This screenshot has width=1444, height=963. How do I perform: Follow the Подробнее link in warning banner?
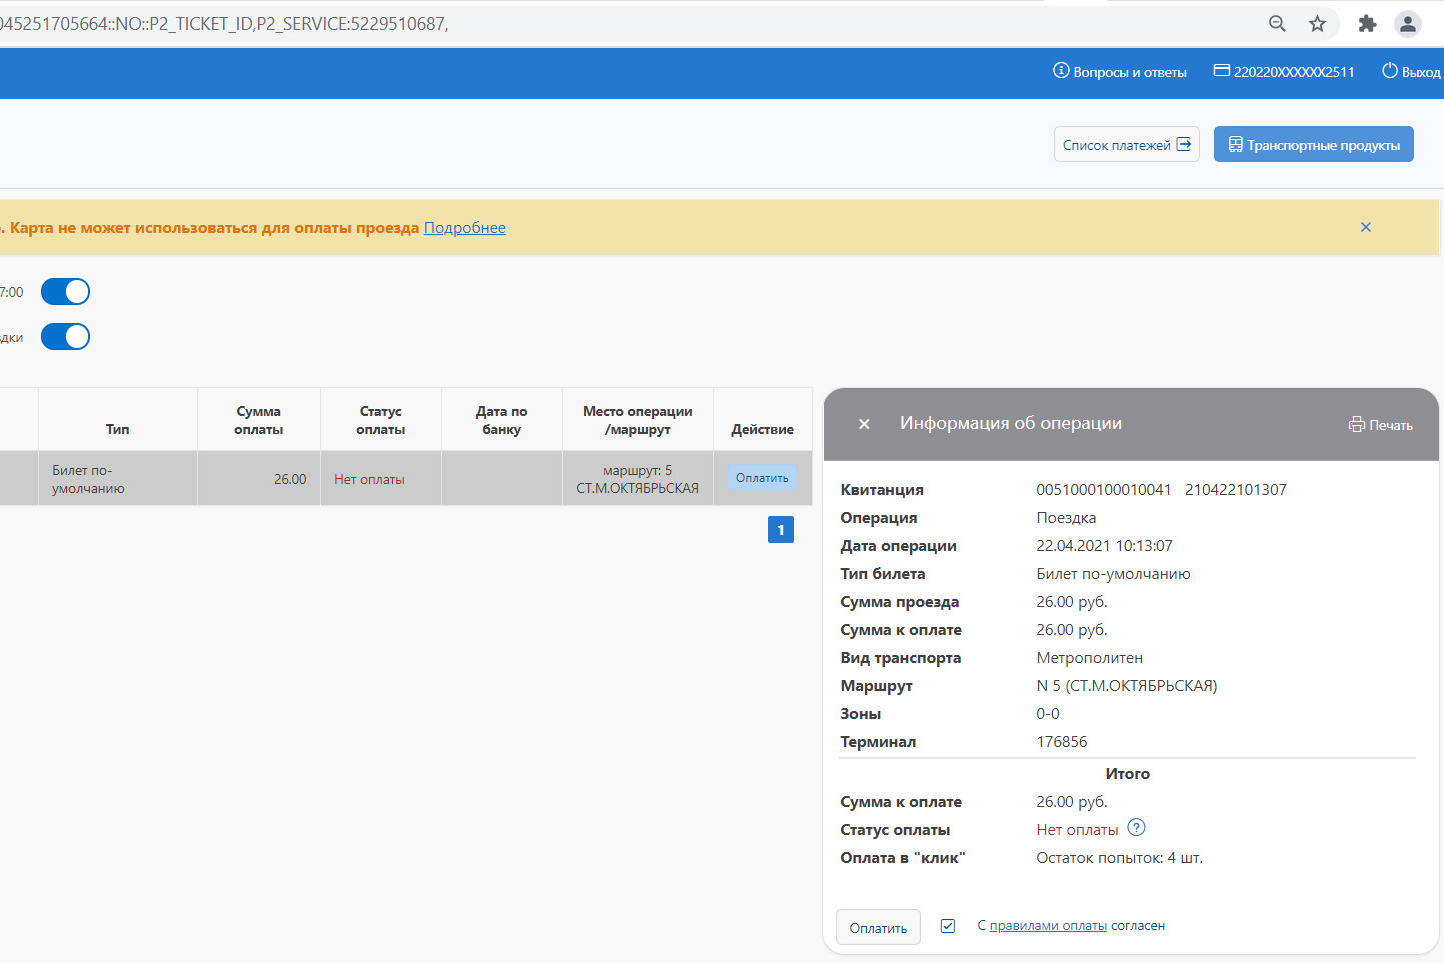(x=465, y=228)
